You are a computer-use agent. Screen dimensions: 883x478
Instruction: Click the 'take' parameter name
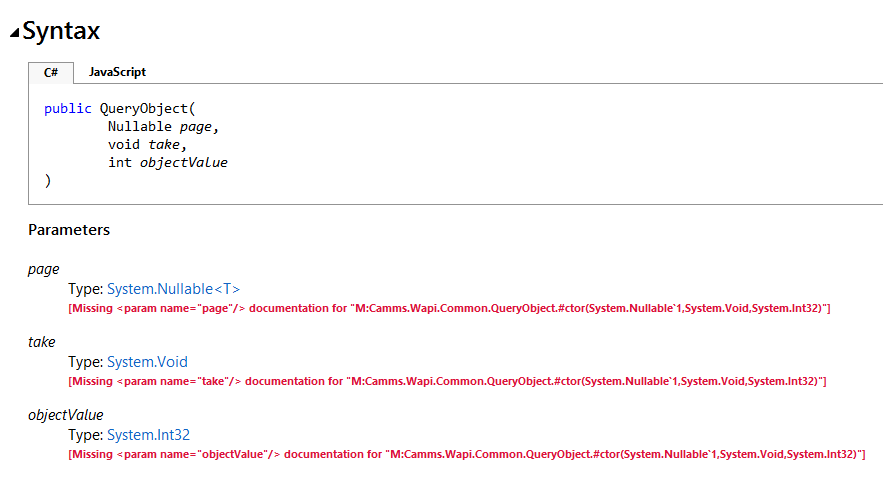[42, 342]
